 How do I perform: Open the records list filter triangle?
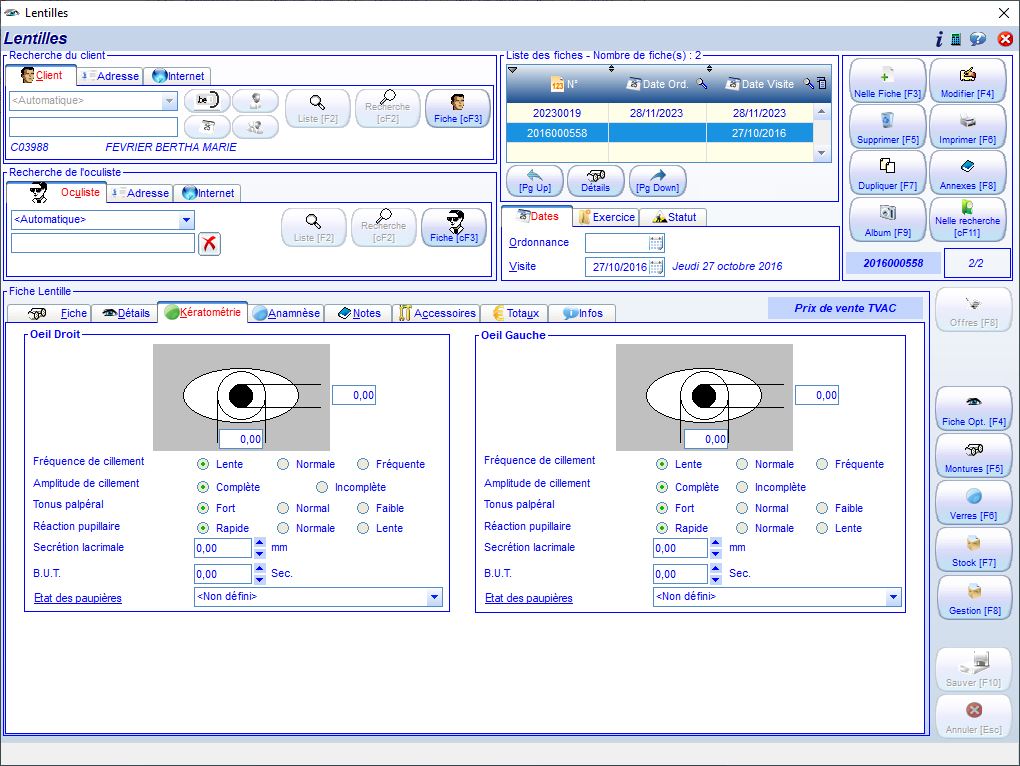click(513, 70)
